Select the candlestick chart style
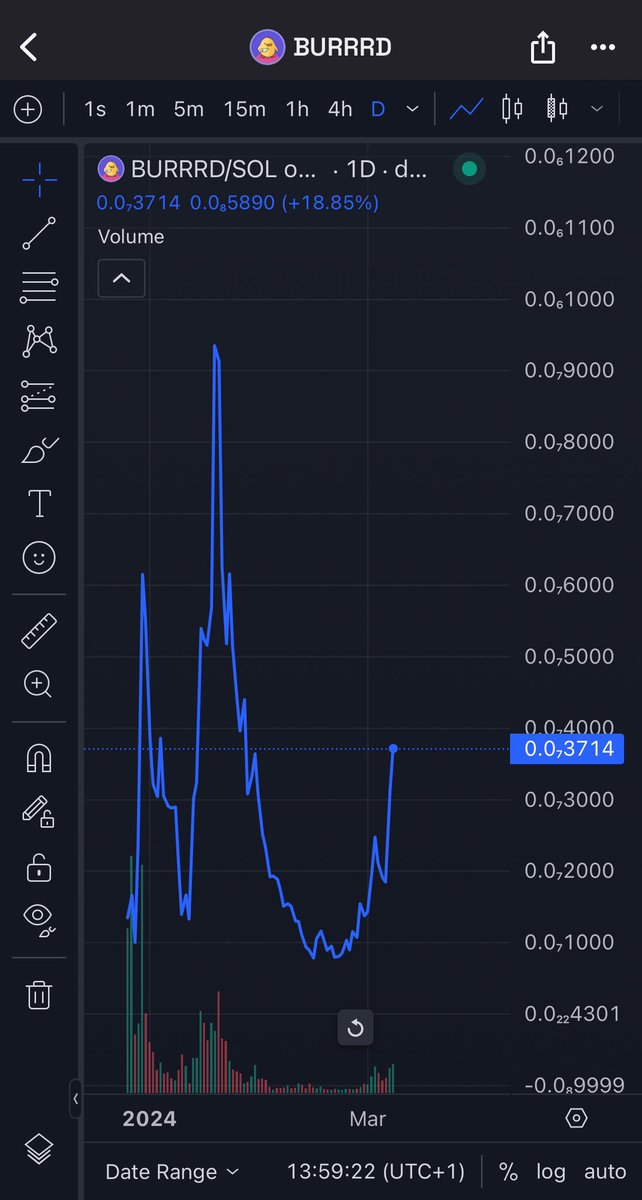 point(512,109)
